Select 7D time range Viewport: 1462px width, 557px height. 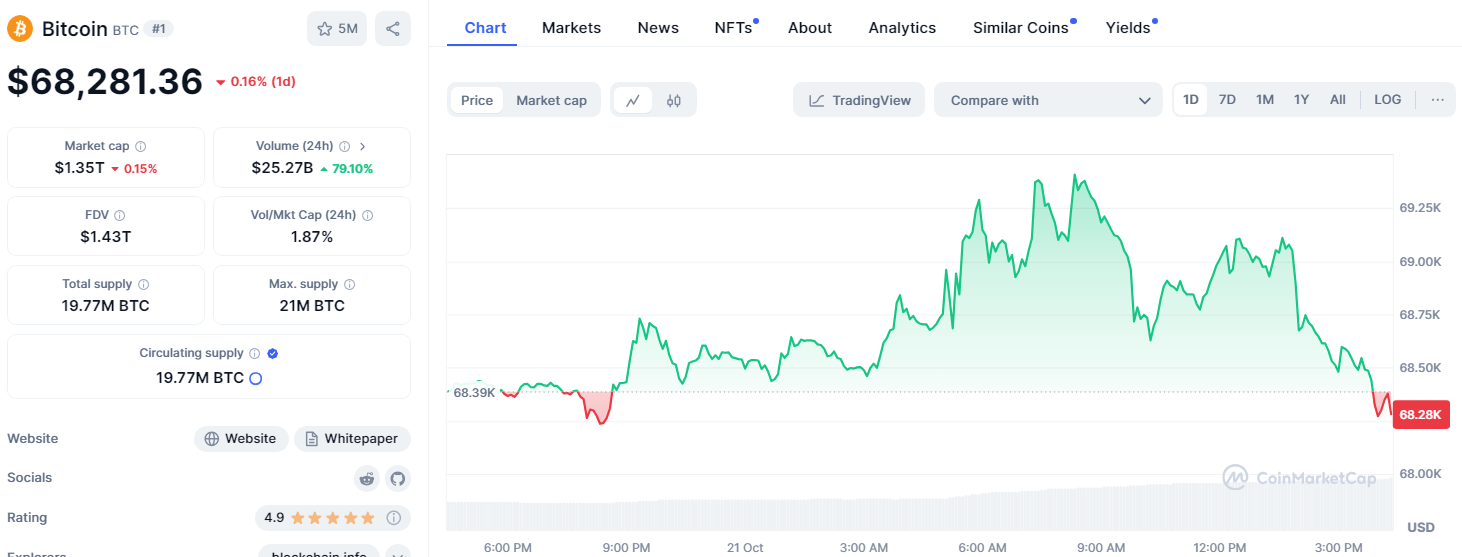pos(1227,99)
